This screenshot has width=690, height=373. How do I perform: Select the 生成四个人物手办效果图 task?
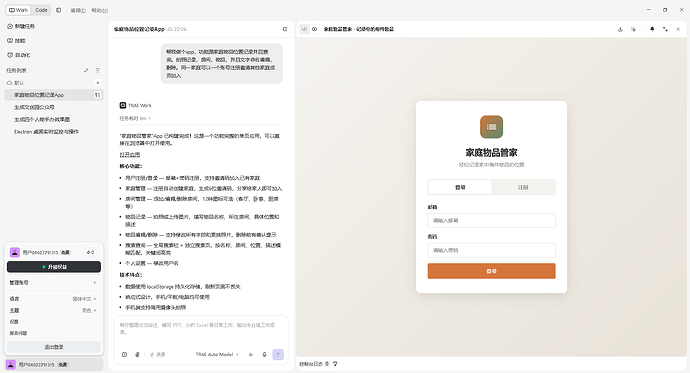point(42,120)
